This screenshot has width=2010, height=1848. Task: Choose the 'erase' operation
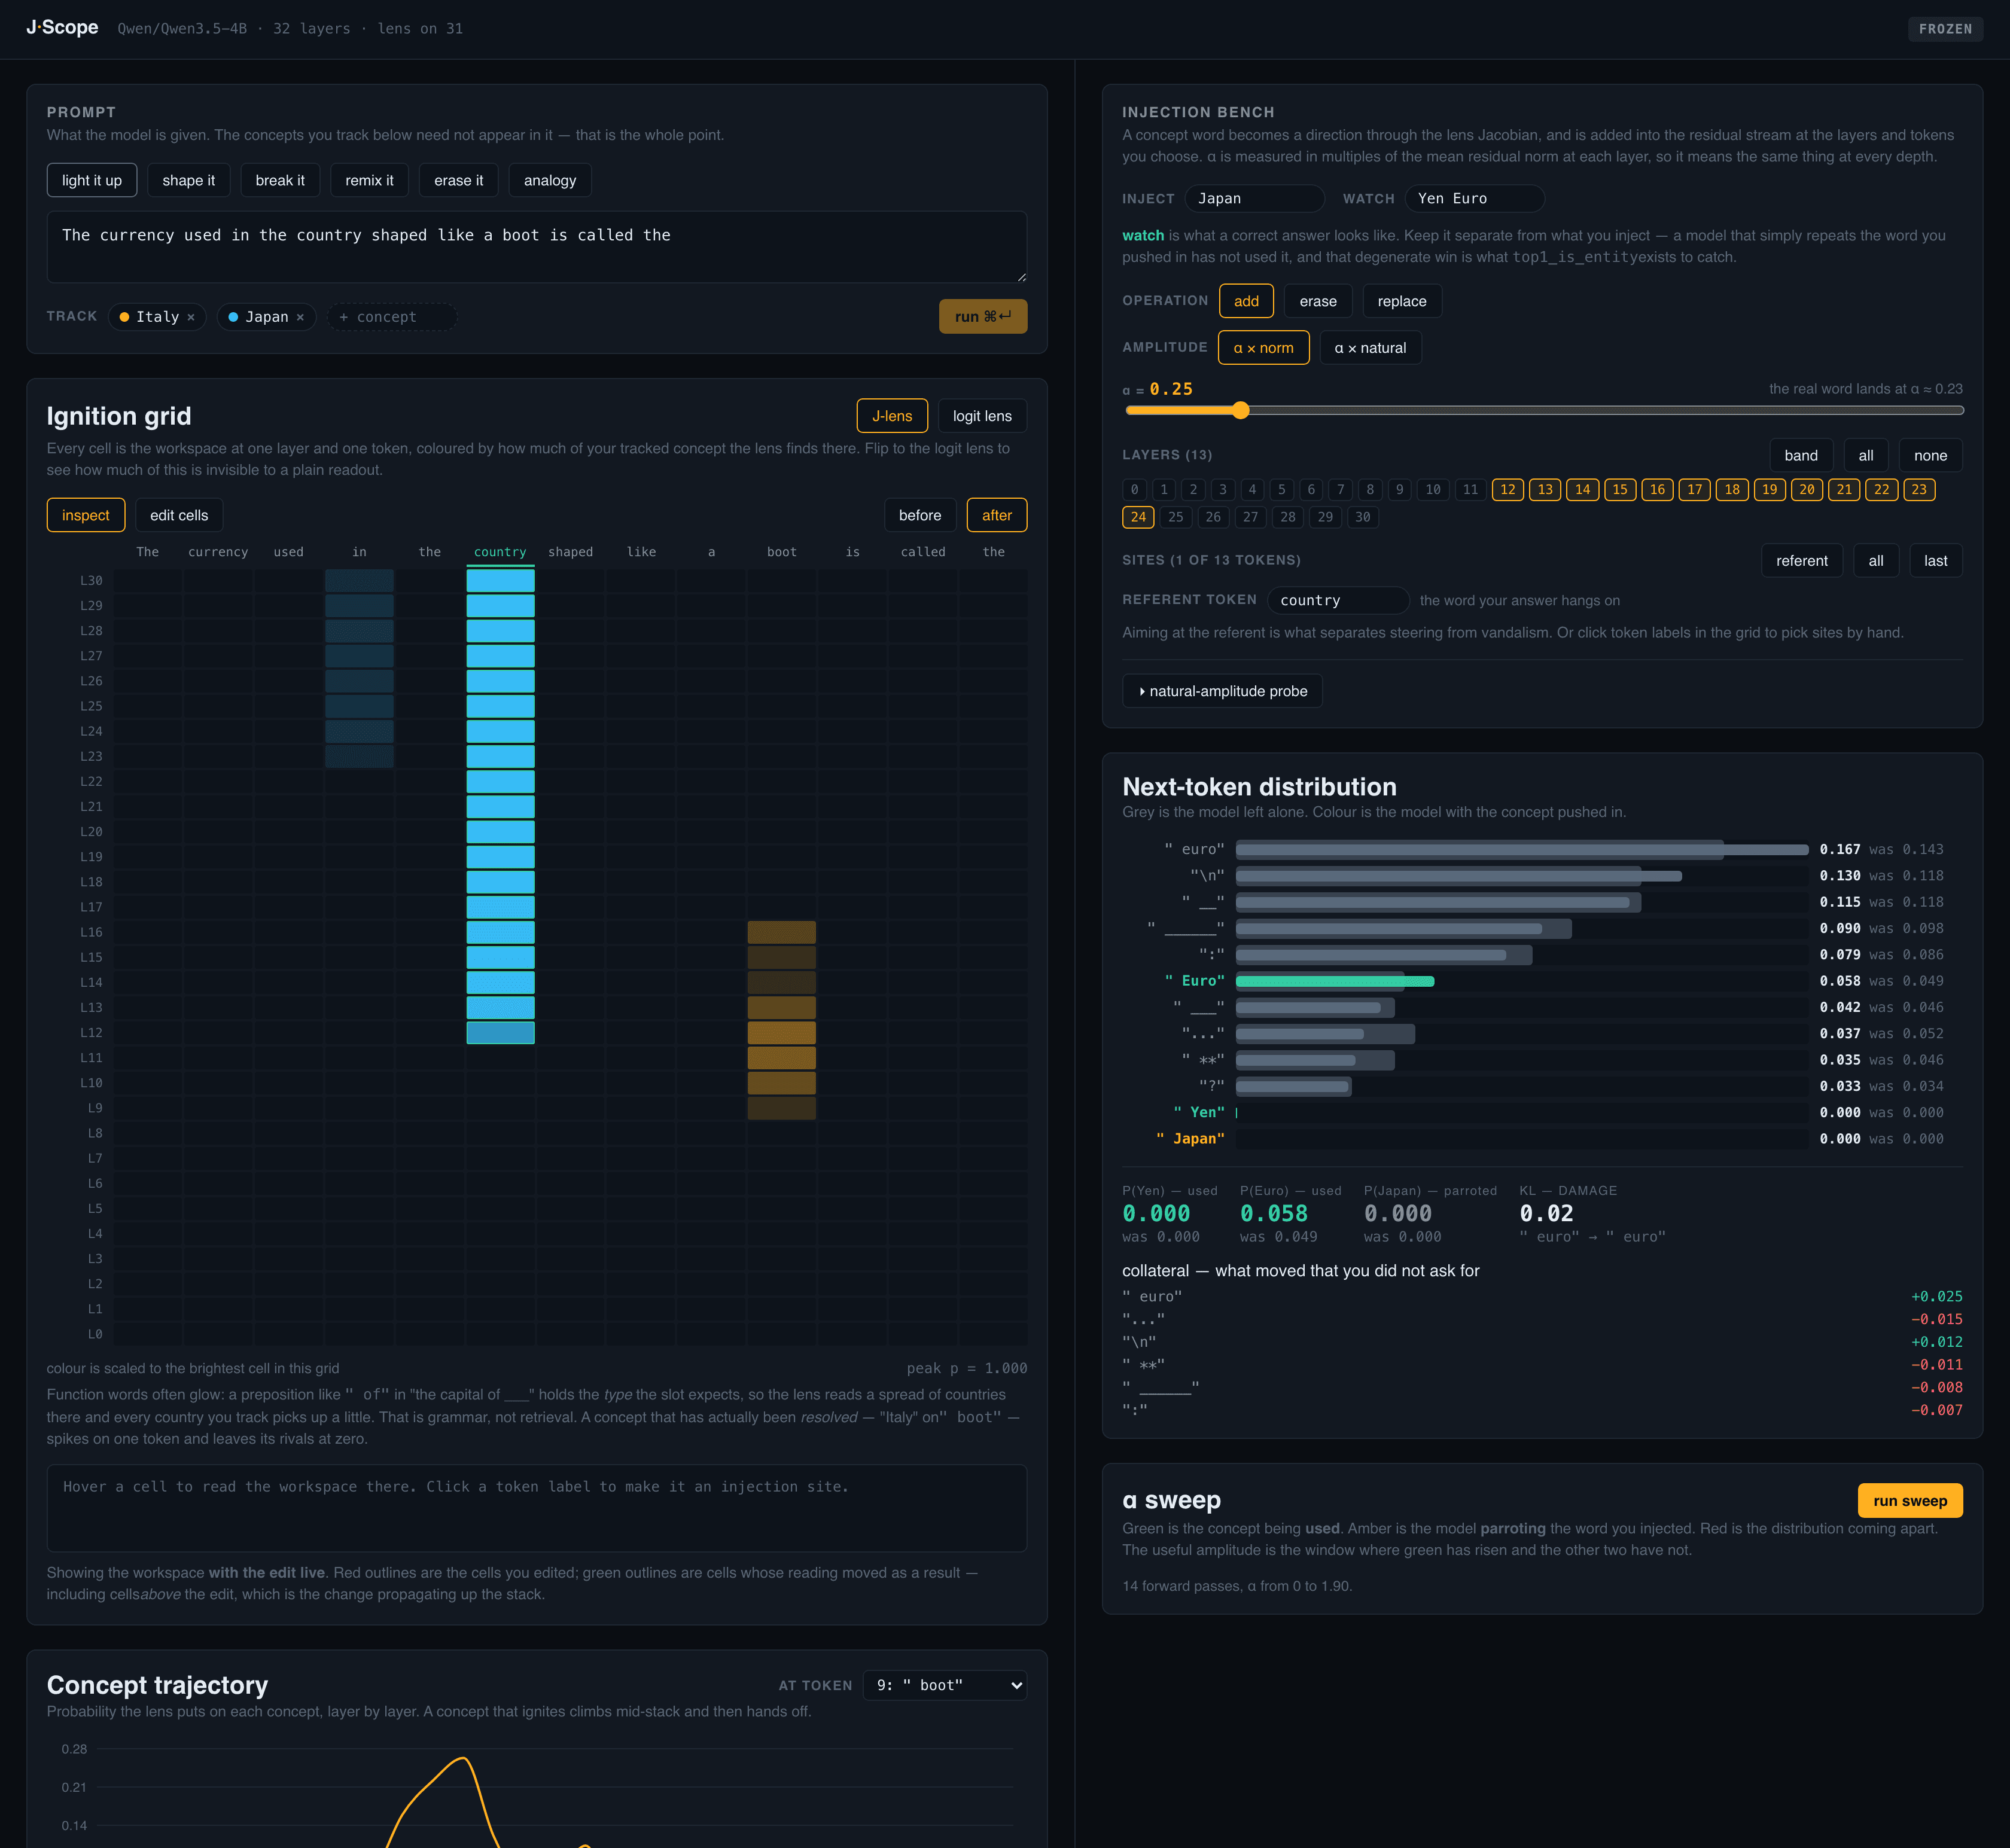1318,301
